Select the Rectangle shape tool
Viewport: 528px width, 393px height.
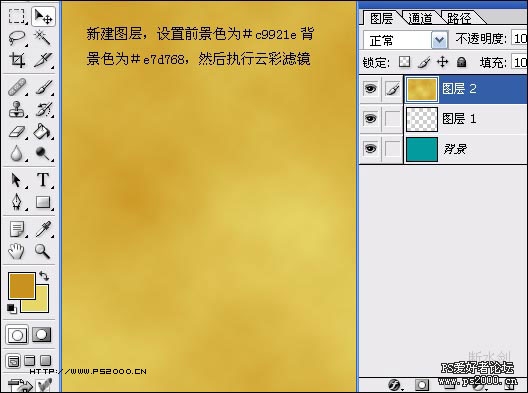43,202
